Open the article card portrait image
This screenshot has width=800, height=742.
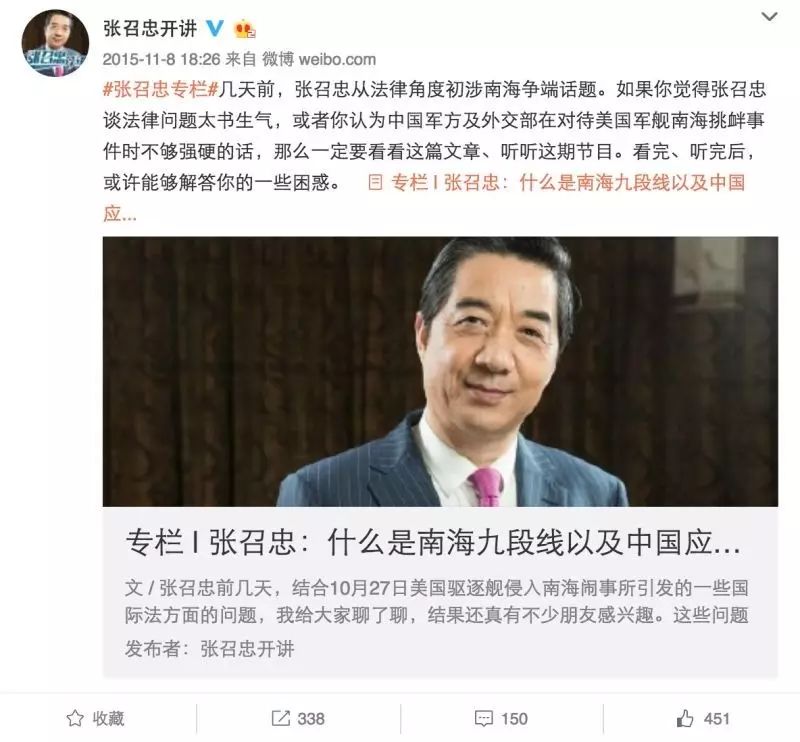point(440,372)
